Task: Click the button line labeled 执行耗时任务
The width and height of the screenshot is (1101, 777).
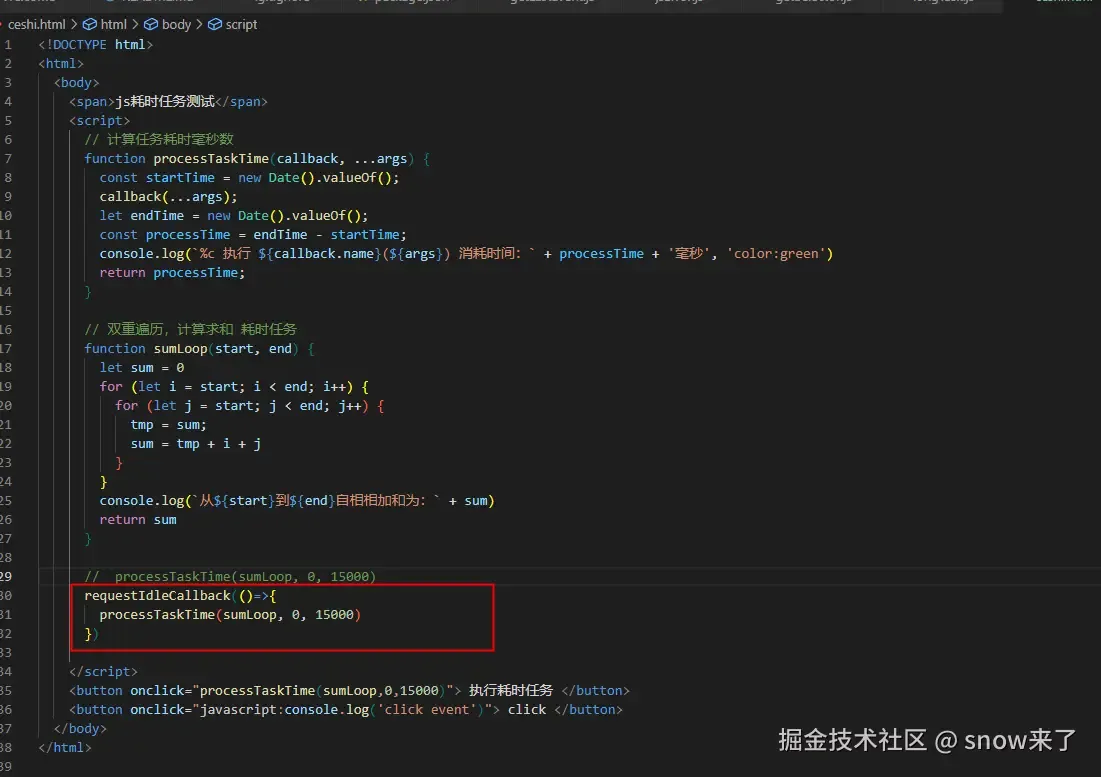Action: 349,691
